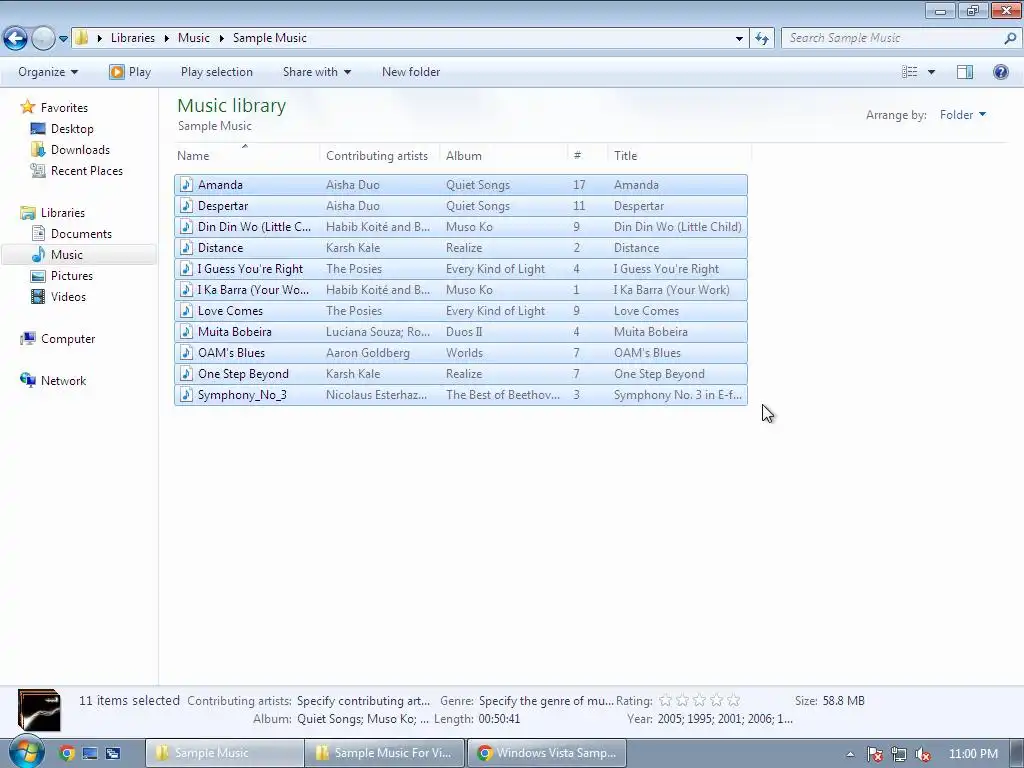The height and width of the screenshot is (768, 1024).
Task: Launch Chrome from the taskbar quick launch
Action: tap(67, 753)
